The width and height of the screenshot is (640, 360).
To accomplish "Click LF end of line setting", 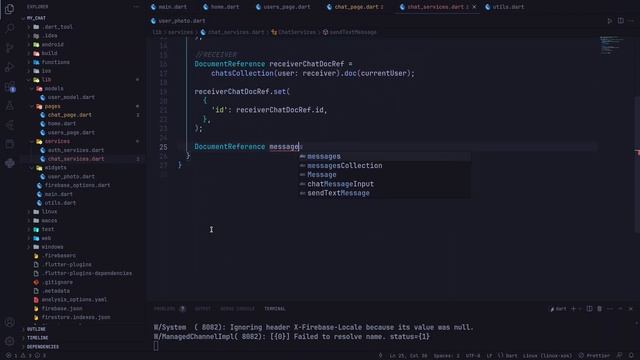I will [x=489, y=356].
